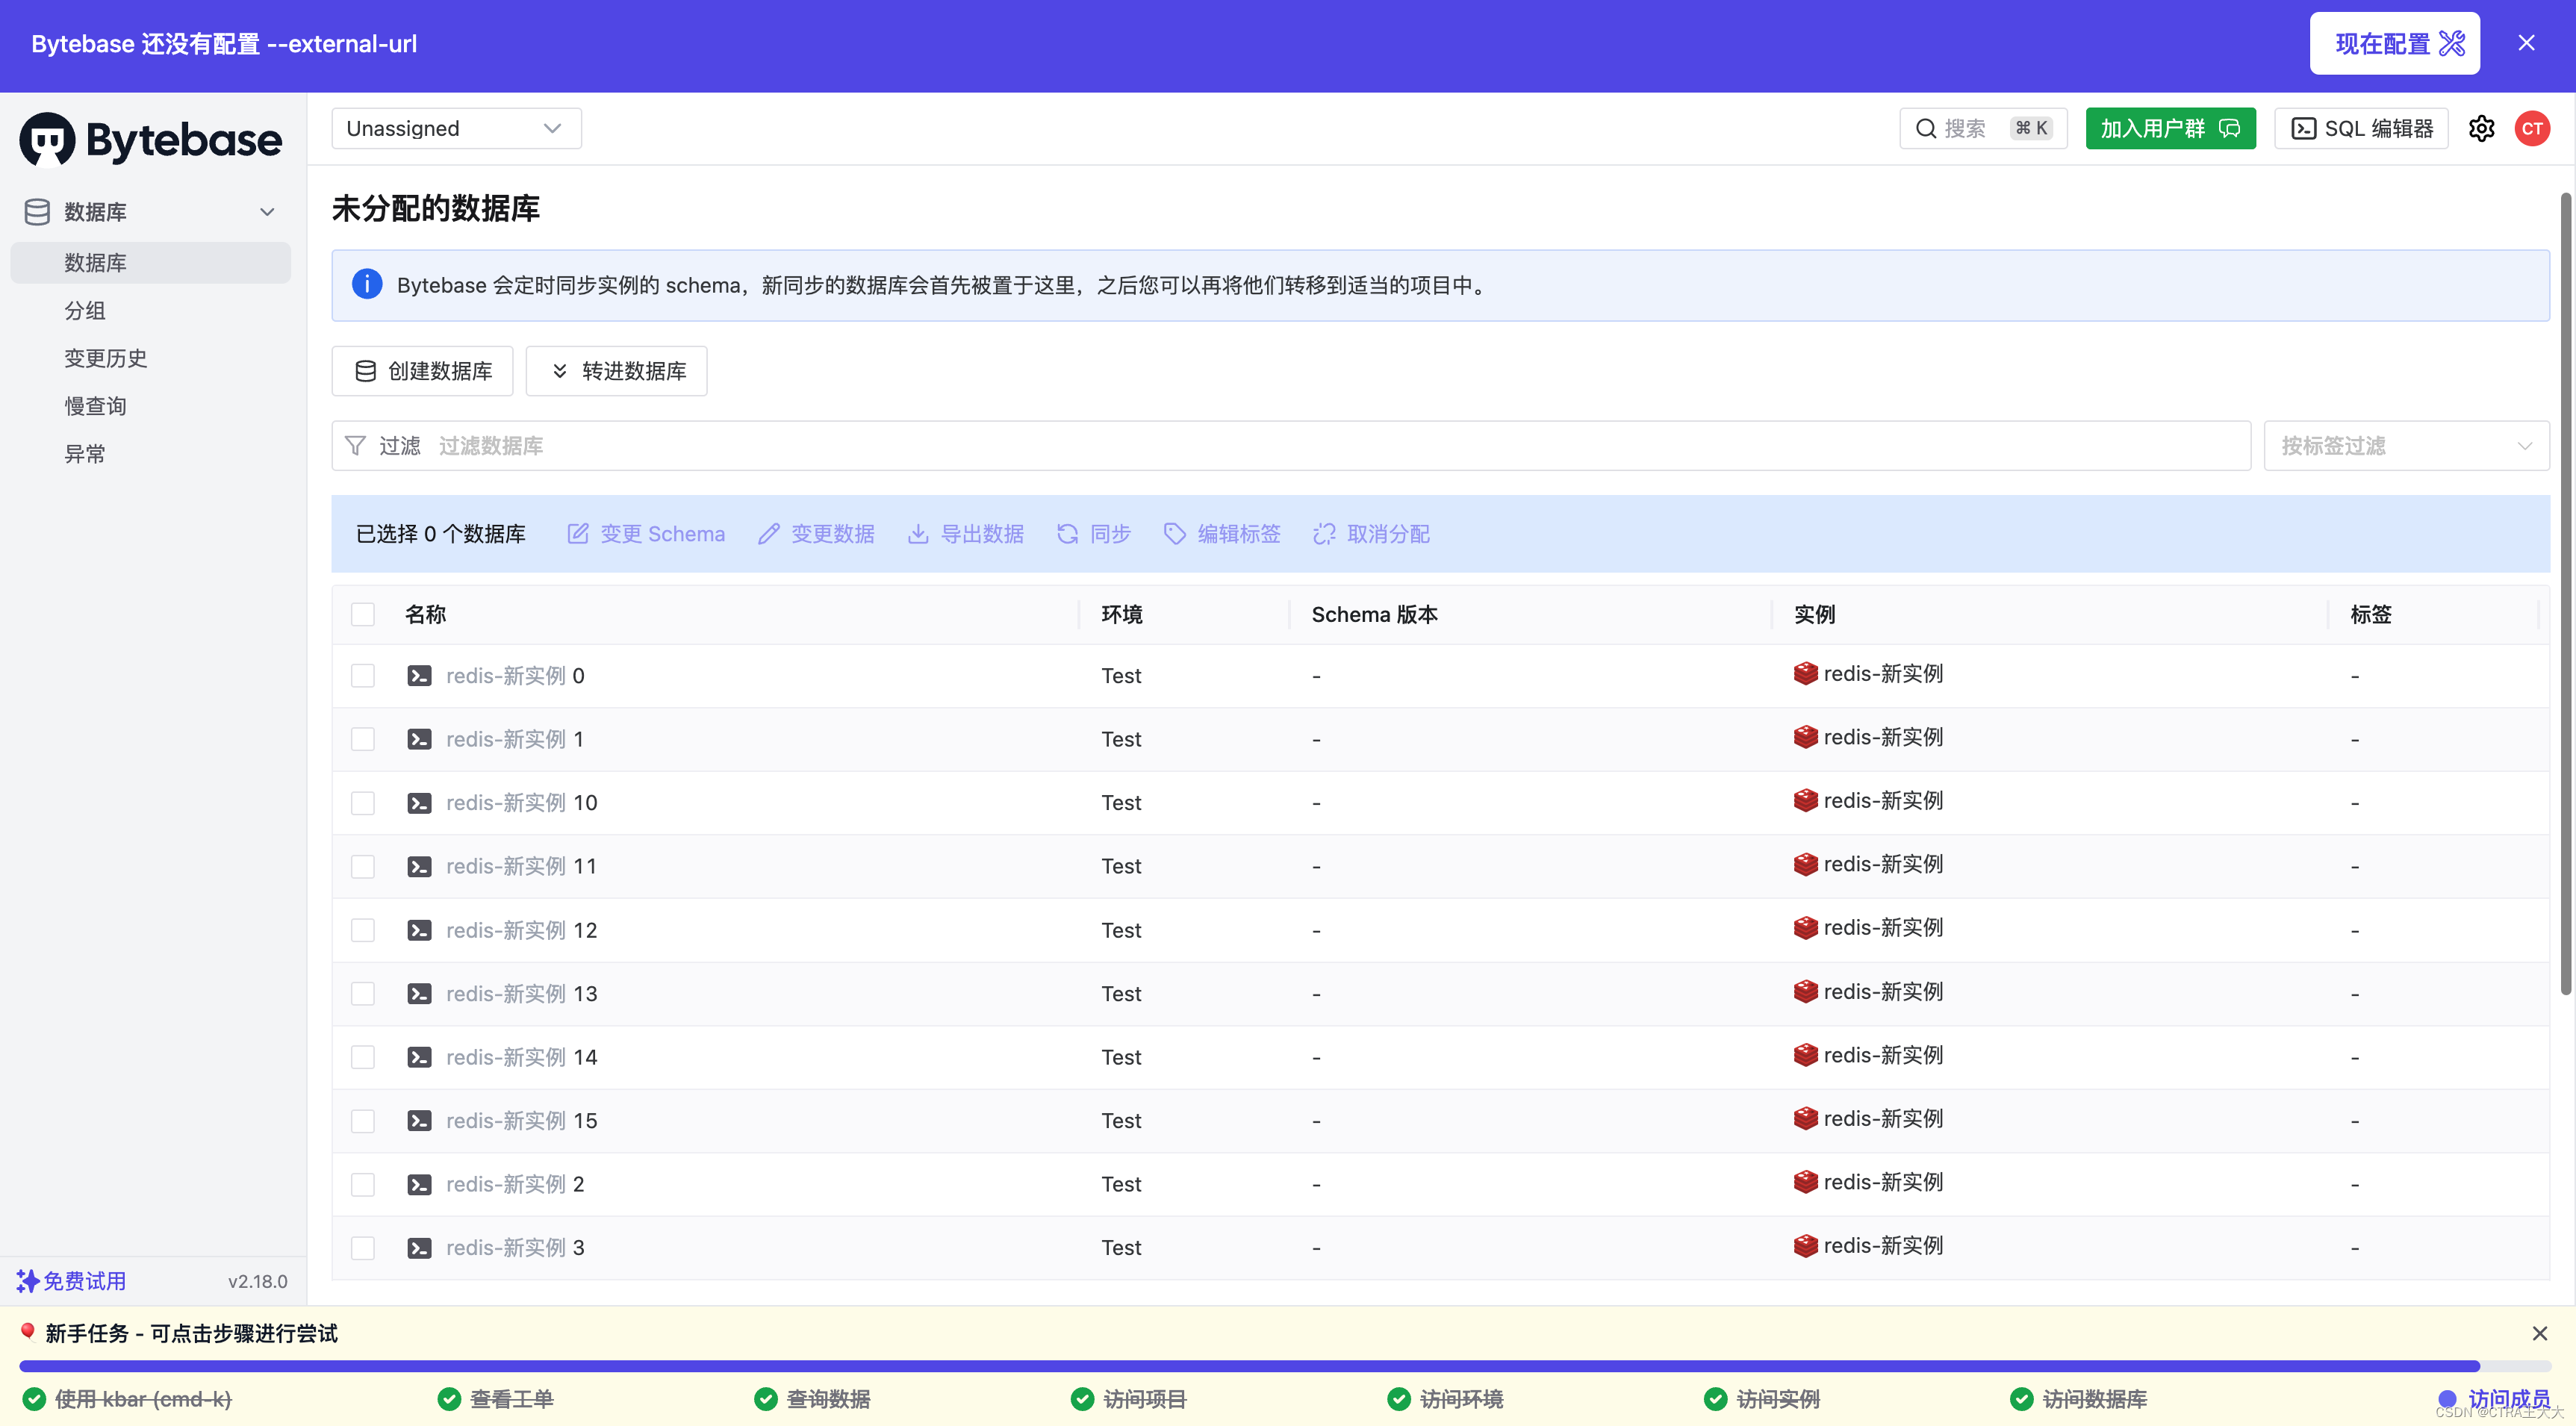Viewport: 2576px width, 1426px height.
Task: Open database redis-新实例 13 link
Action: click(x=521, y=993)
